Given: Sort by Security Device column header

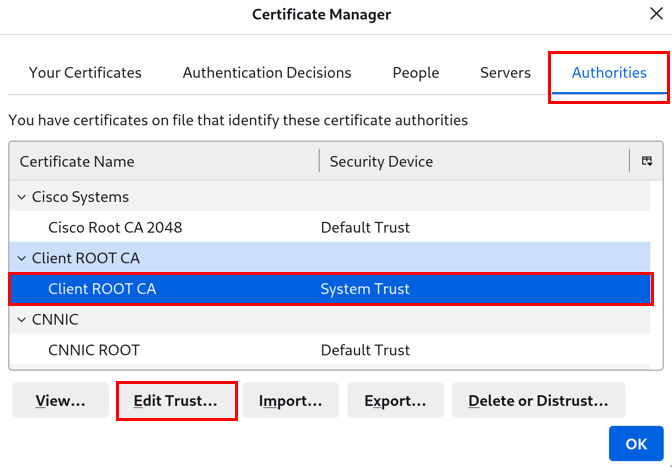Looking at the screenshot, I should (470, 161).
